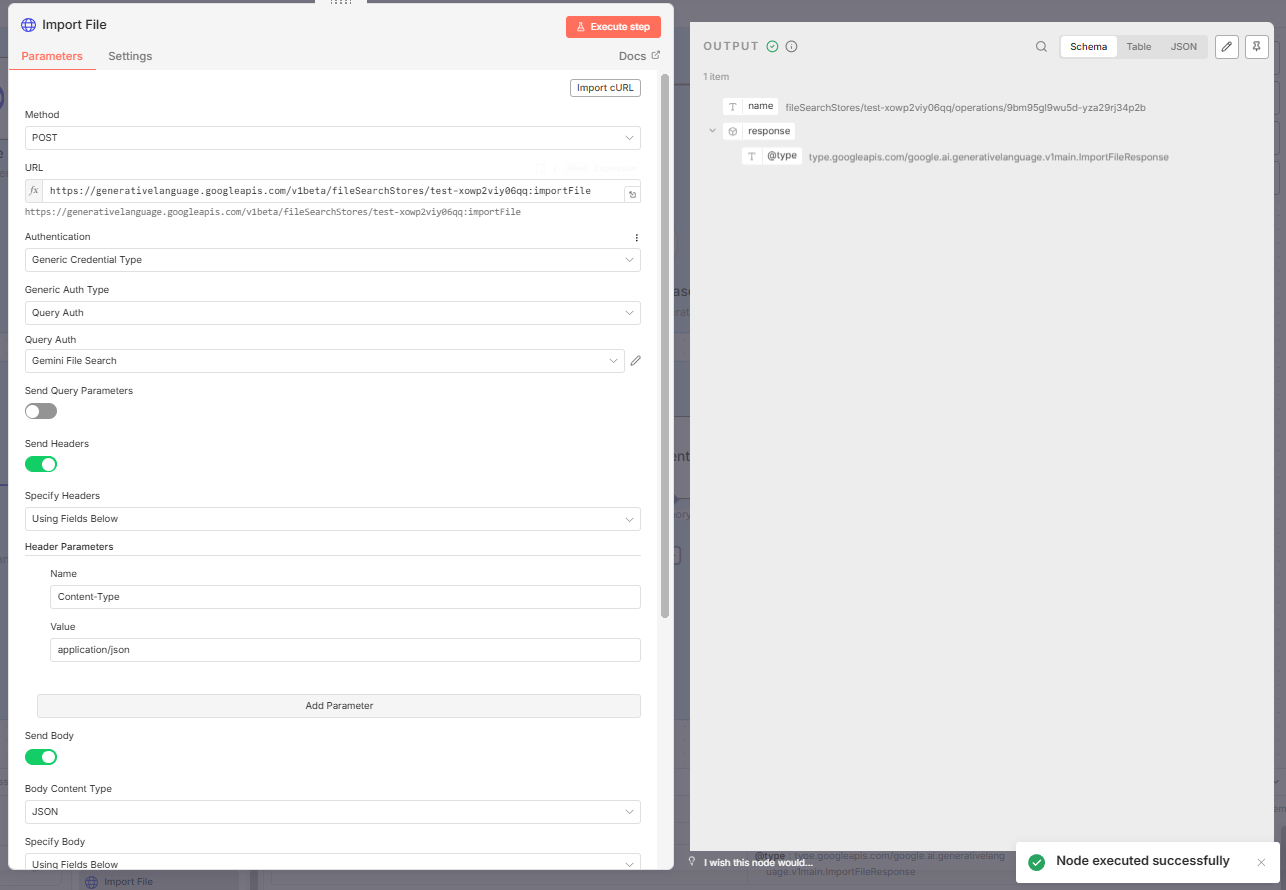Open the Authentication dropdown
Image resolution: width=1286 pixels, height=890 pixels.
pos(333,260)
